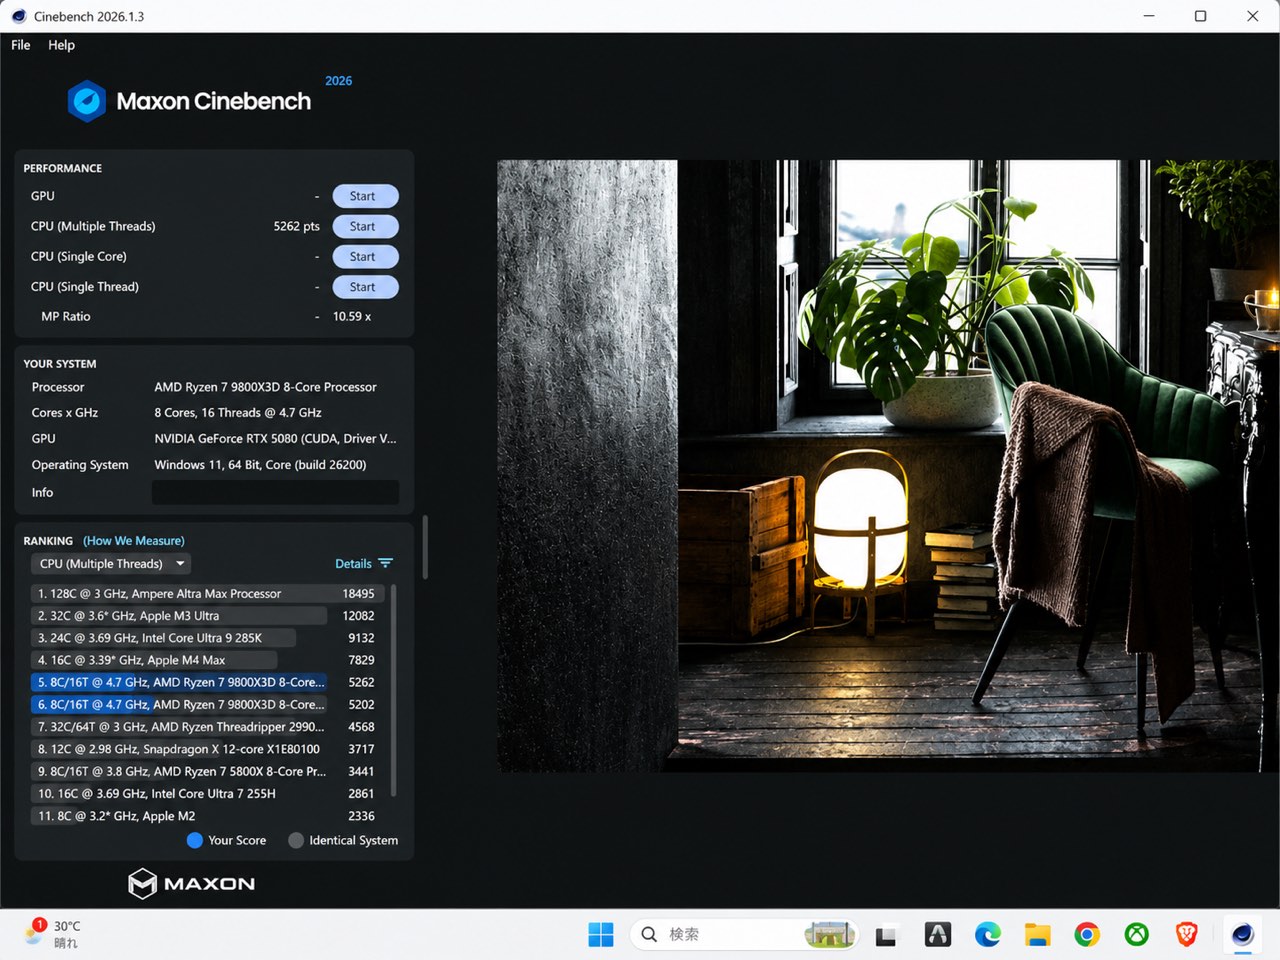
Task: Select the Intel Core Ultra 7 255H row
Action: pyautogui.click(x=208, y=794)
